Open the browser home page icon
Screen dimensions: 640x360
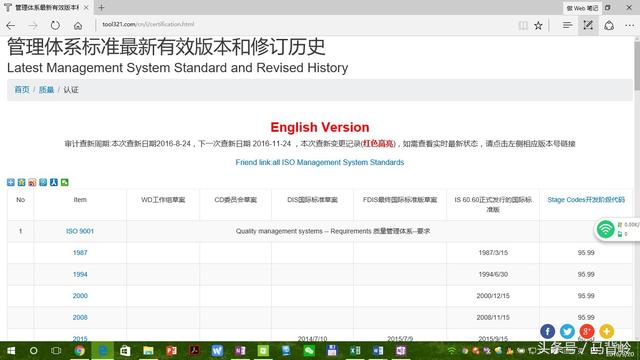pos(78,25)
